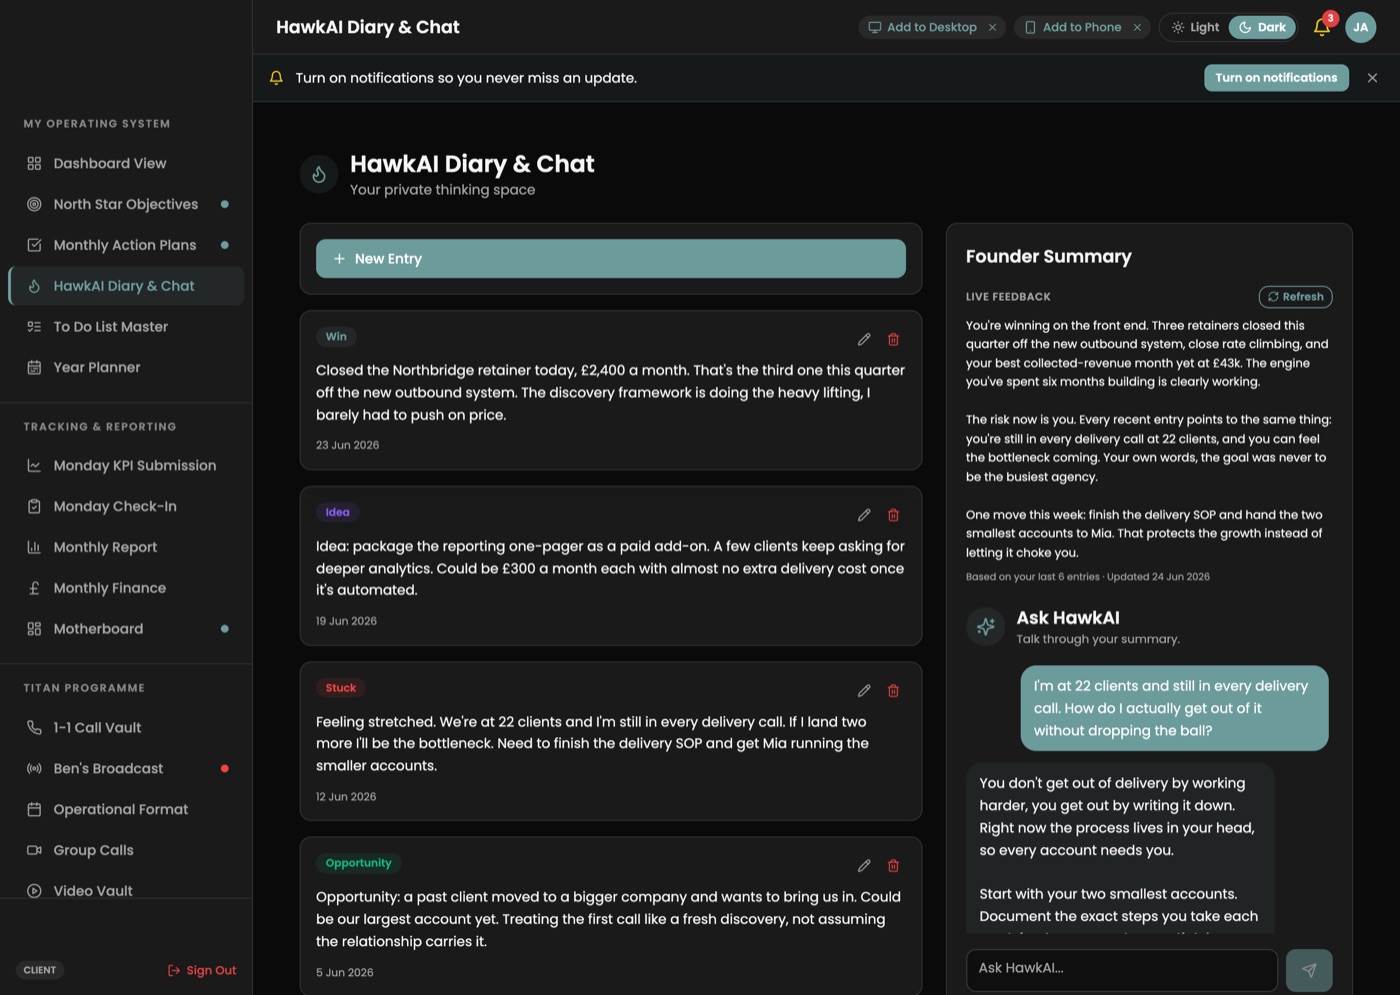1400x995 pixels.
Task: Delete the Opportunity entry dated 5 Jun 2026
Action: pyautogui.click(x=893, y=865)
